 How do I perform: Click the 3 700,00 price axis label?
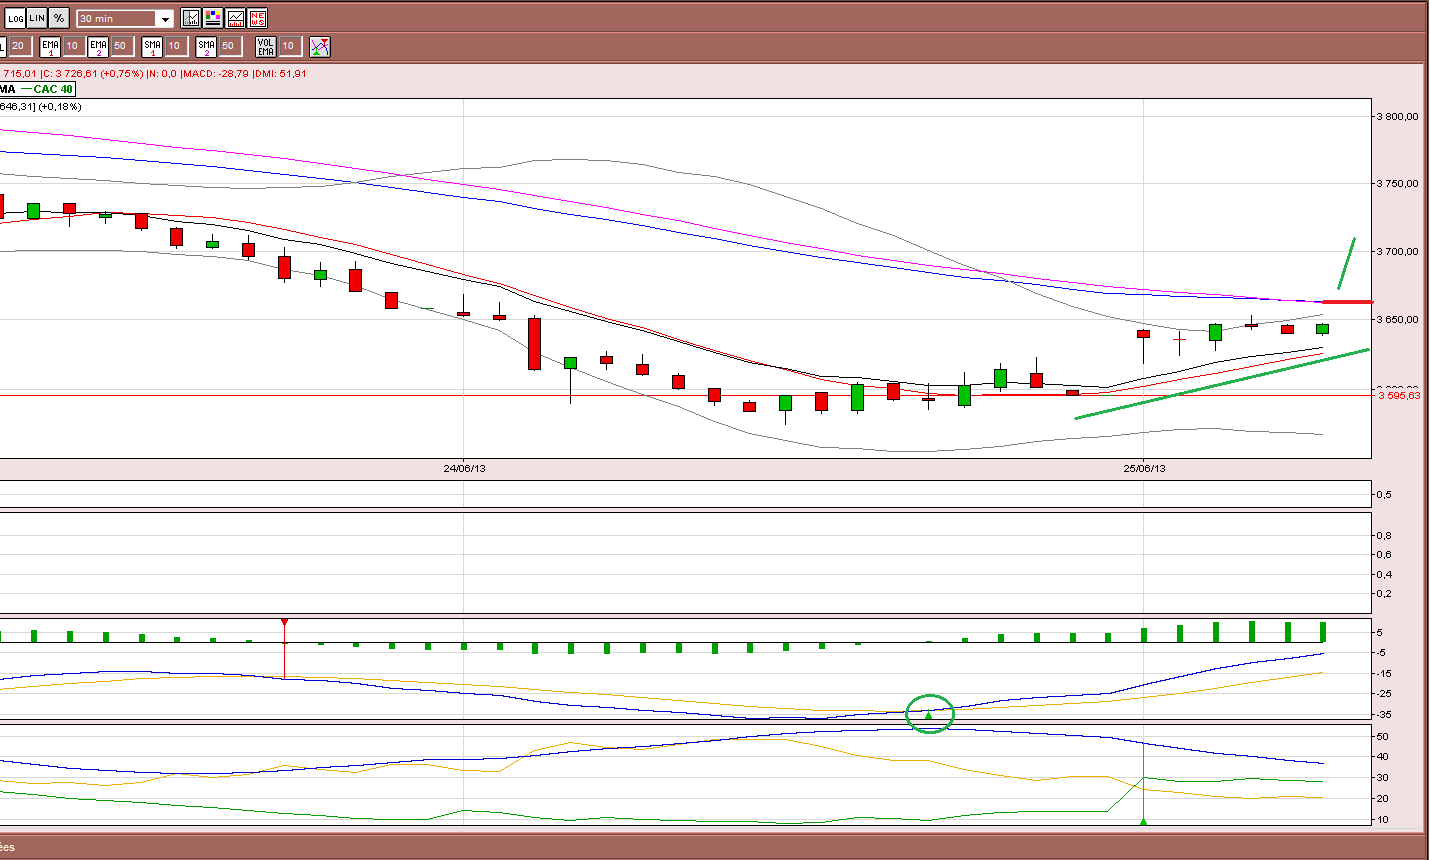(x=1398, y=252)
